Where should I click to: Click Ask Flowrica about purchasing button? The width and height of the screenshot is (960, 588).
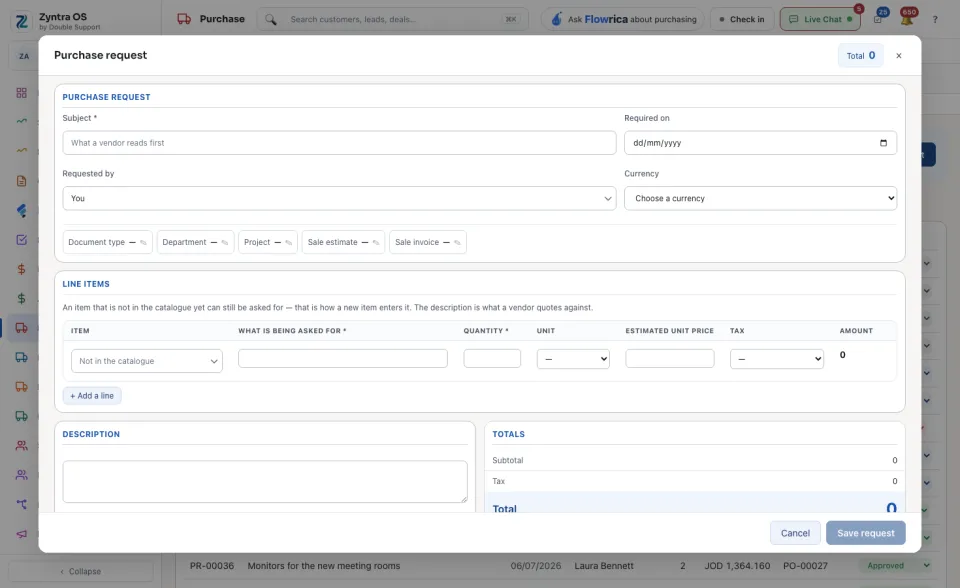[623, 20]
